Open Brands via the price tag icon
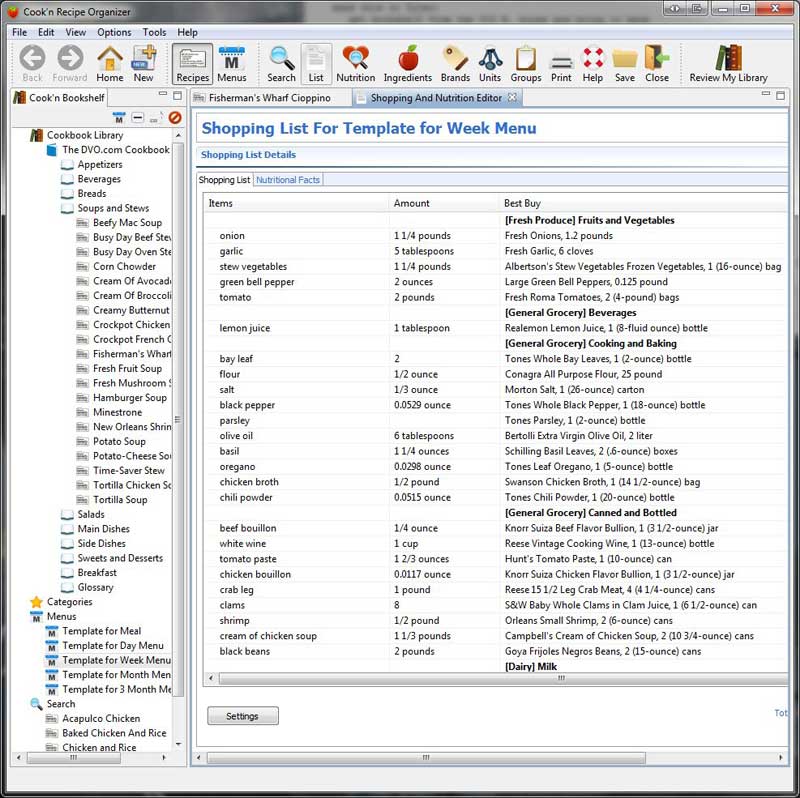The width and height of the screenshot is (800, 798). [x=455, y=63]
